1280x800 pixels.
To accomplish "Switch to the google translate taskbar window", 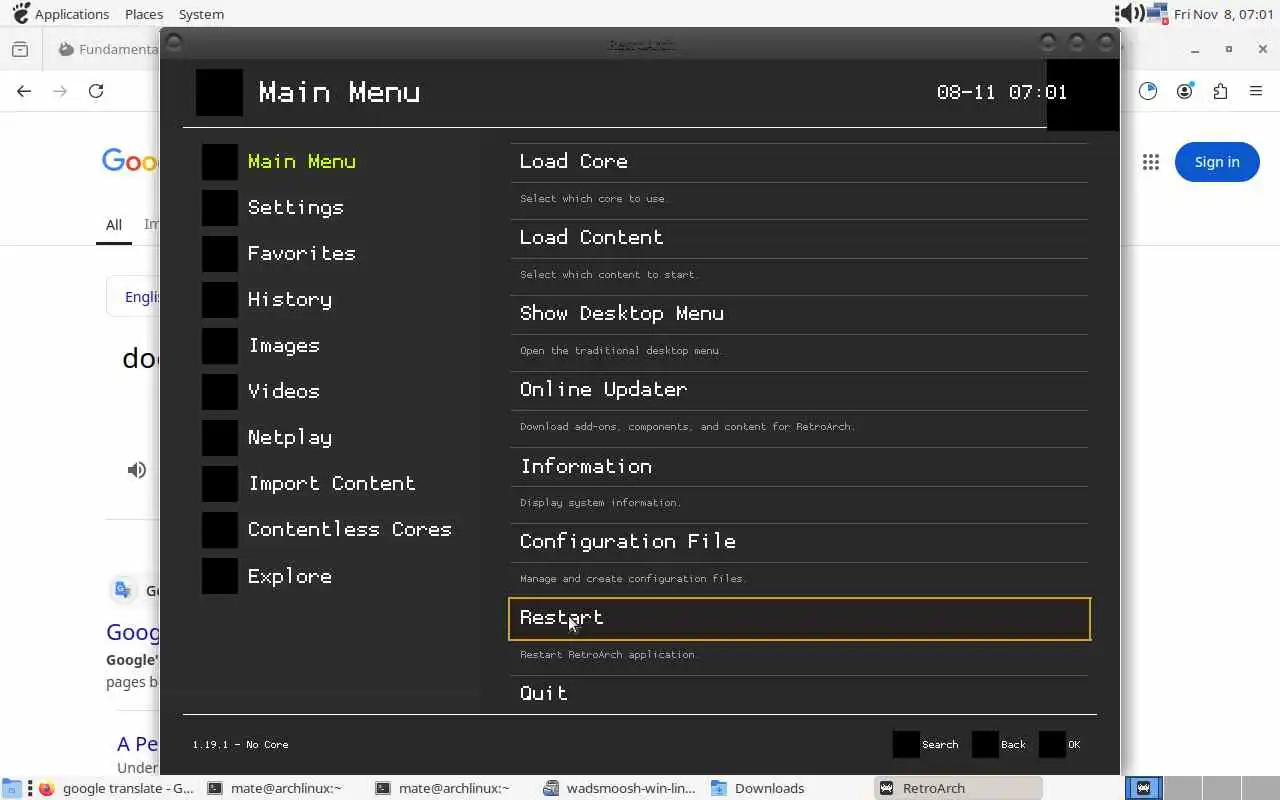I will pos(116,788).
